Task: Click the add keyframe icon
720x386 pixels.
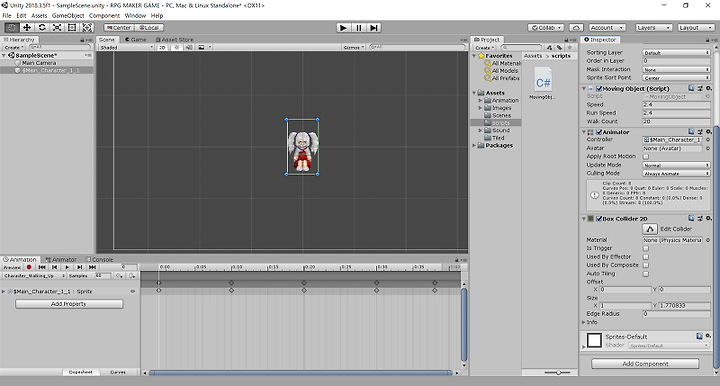Action: (119, 276)
